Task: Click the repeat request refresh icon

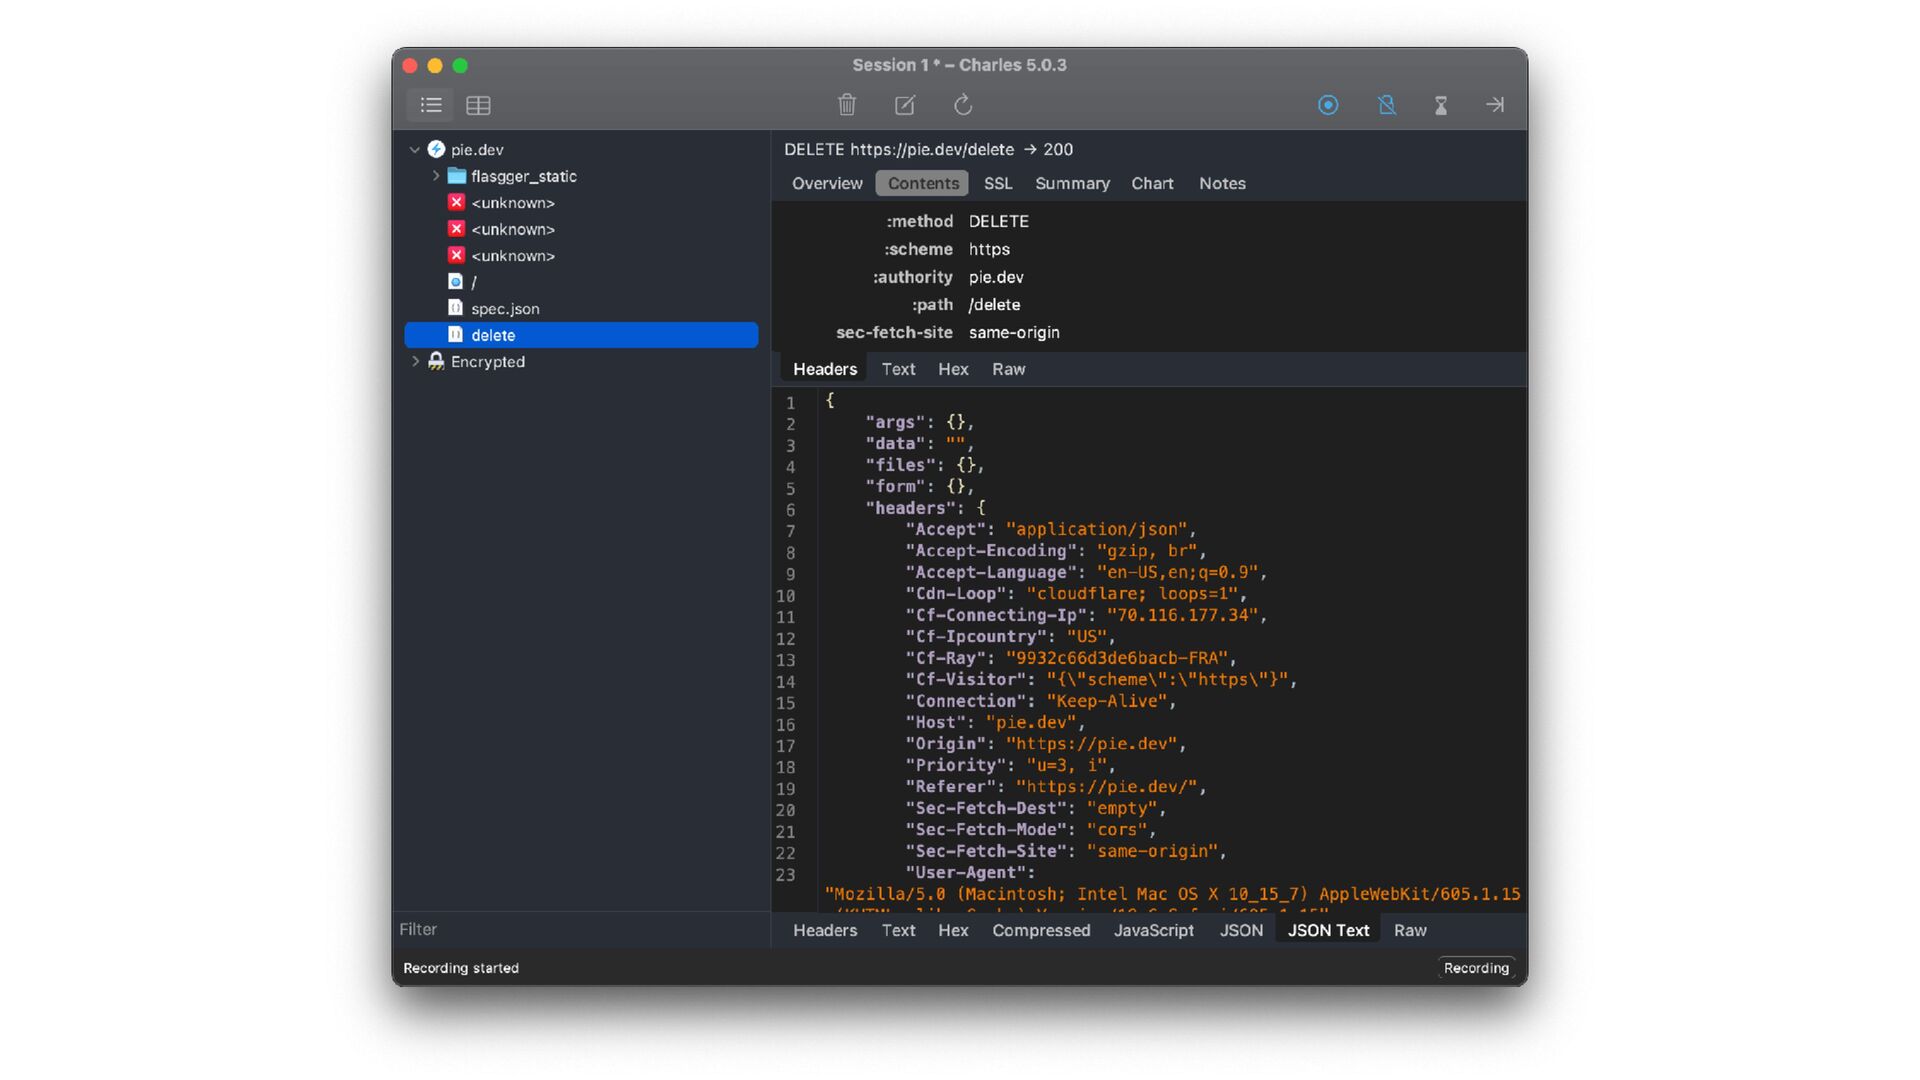Action: [x=963, y=105]
